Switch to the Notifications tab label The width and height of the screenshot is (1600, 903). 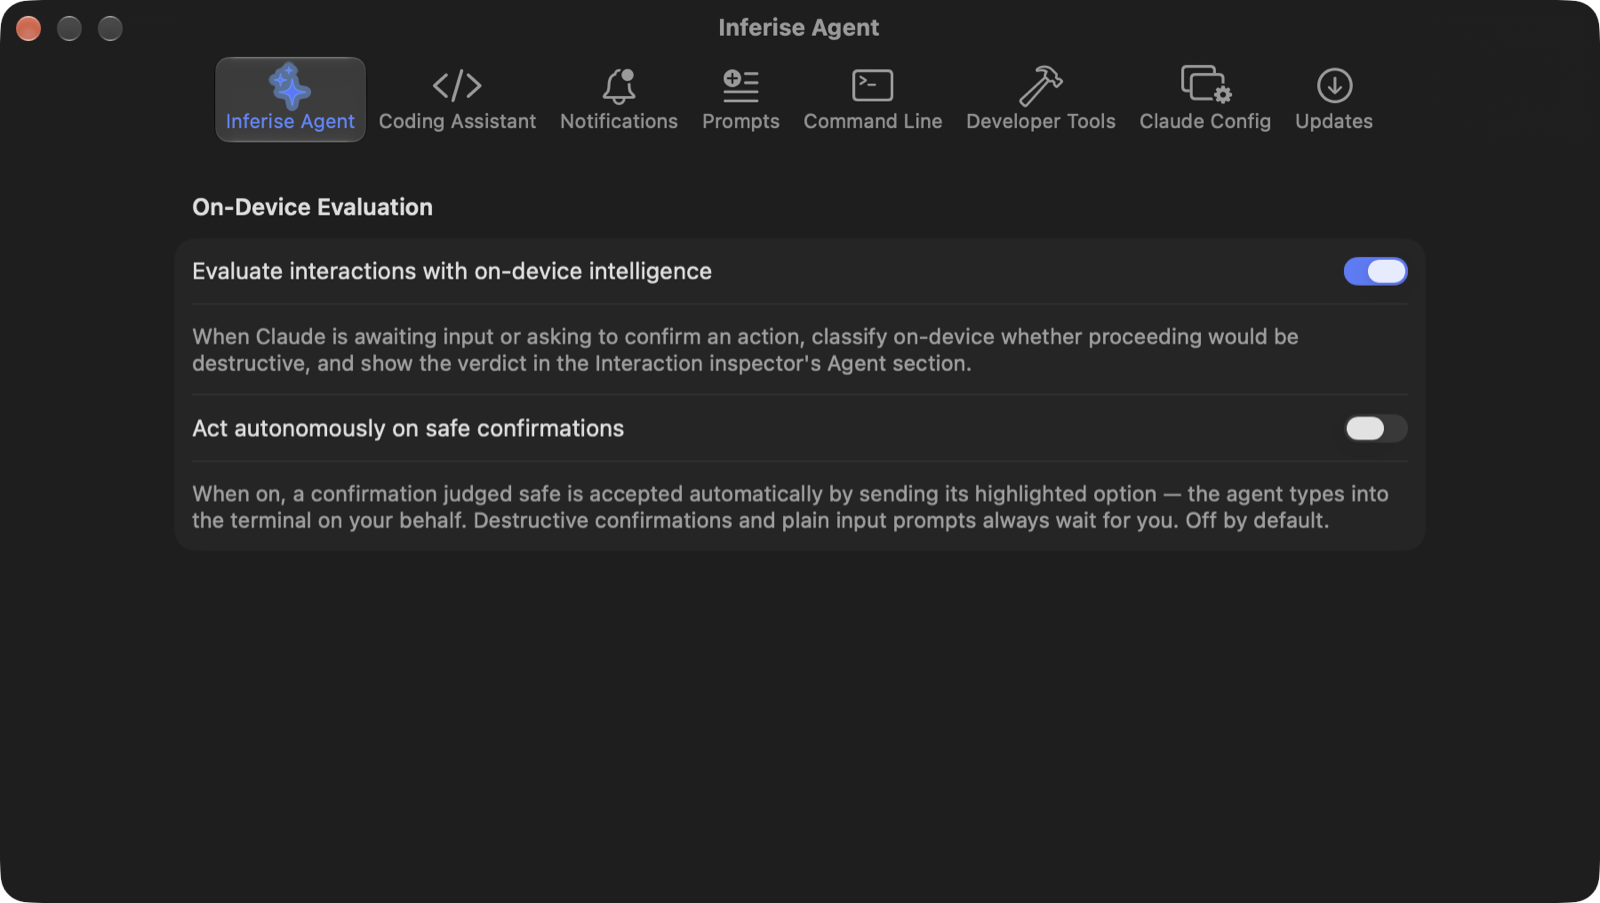pos(619,121)
